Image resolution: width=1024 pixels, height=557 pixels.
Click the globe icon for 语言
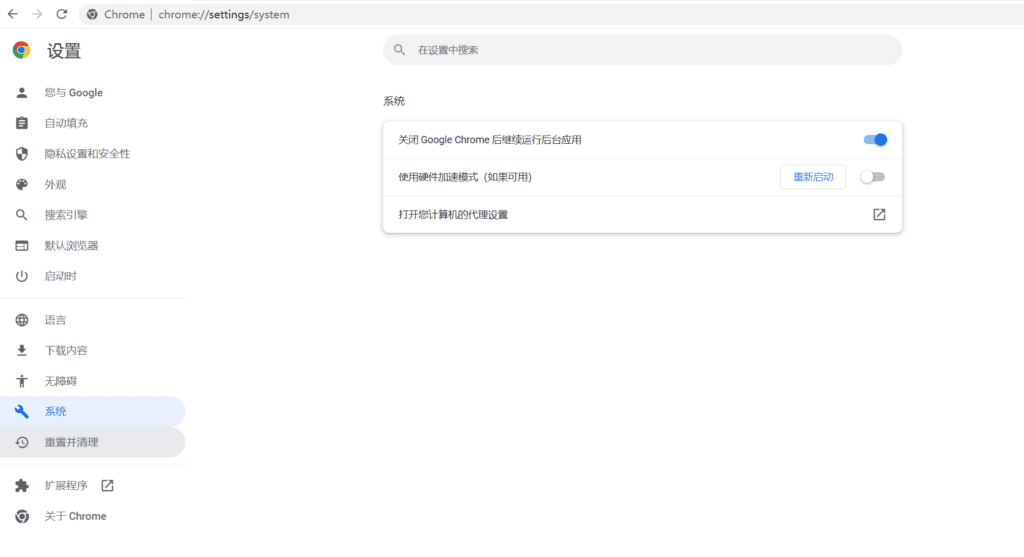[22, 320]
